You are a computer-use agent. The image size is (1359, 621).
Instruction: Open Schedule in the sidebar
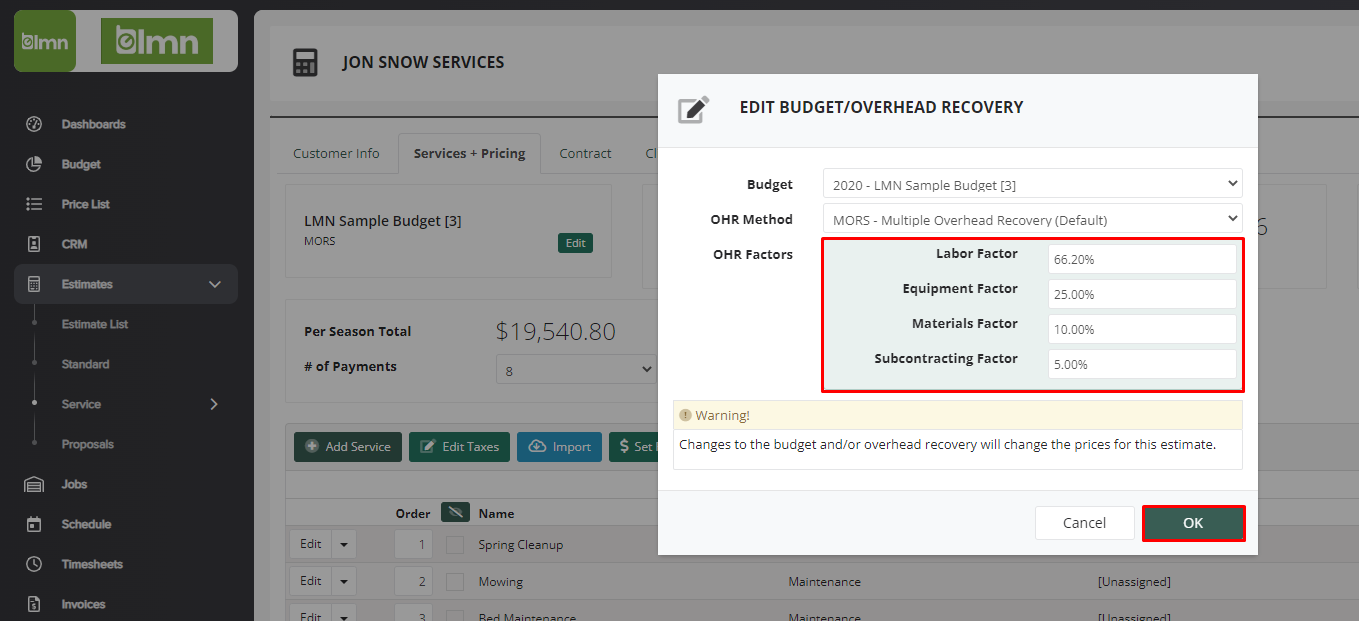click(86, 524)
